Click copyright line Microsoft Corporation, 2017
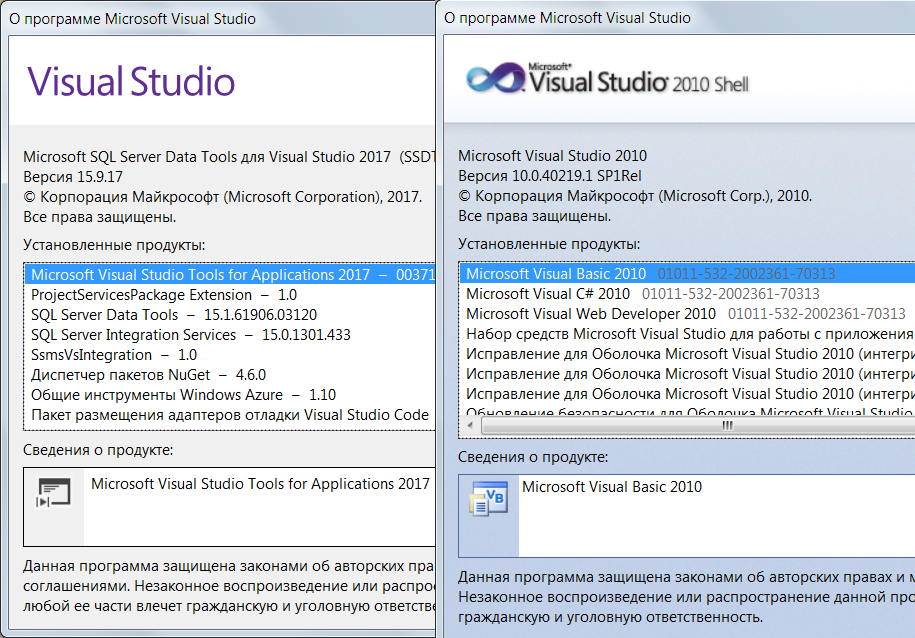The image size is (915, 638). click(222, 197)
